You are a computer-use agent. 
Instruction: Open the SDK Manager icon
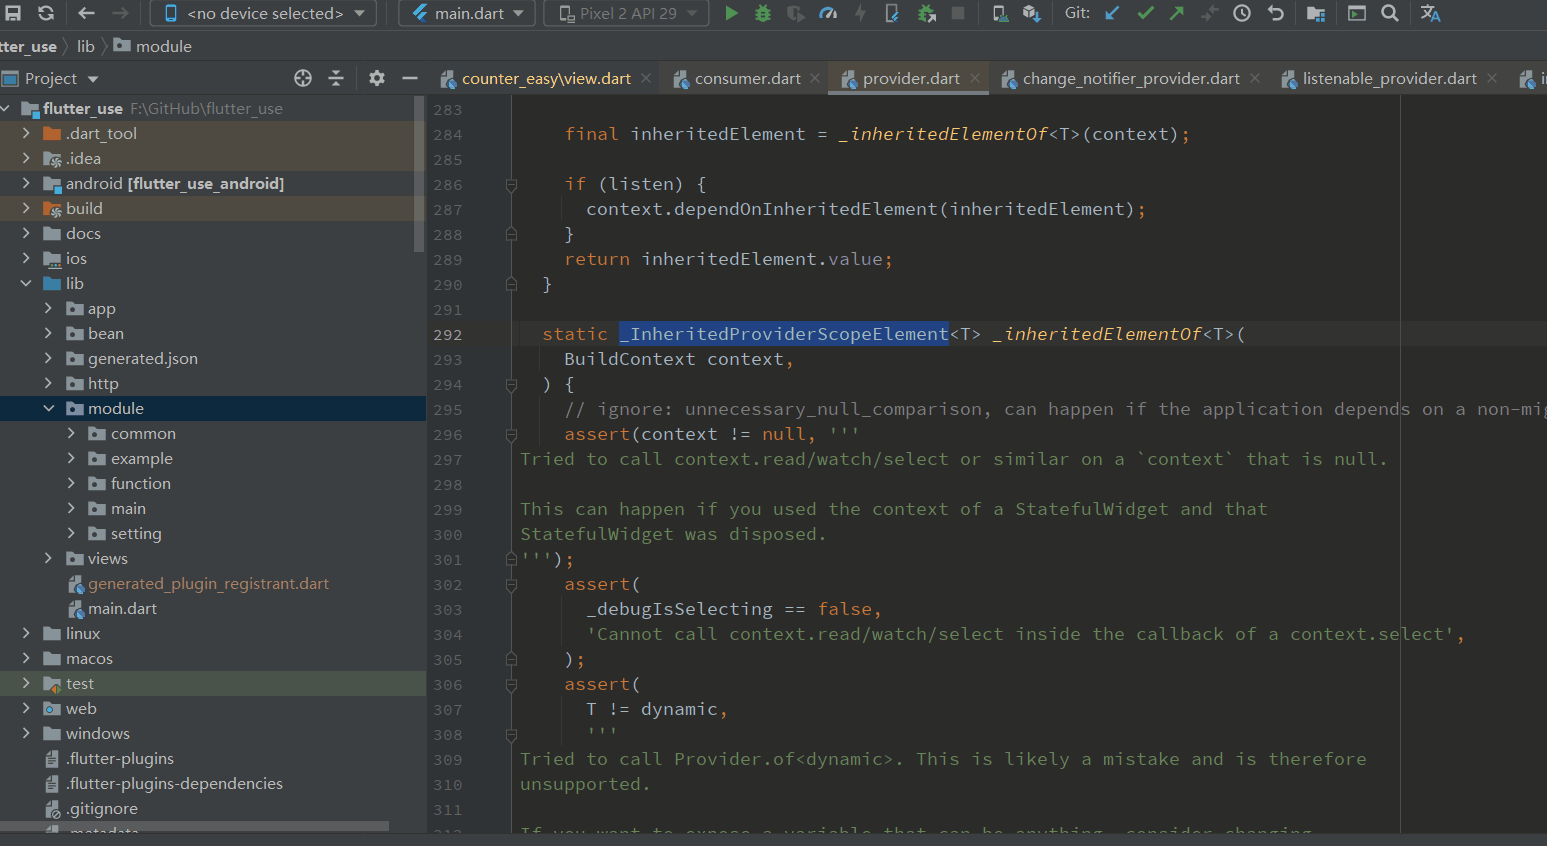click(x=1032, y=13)
